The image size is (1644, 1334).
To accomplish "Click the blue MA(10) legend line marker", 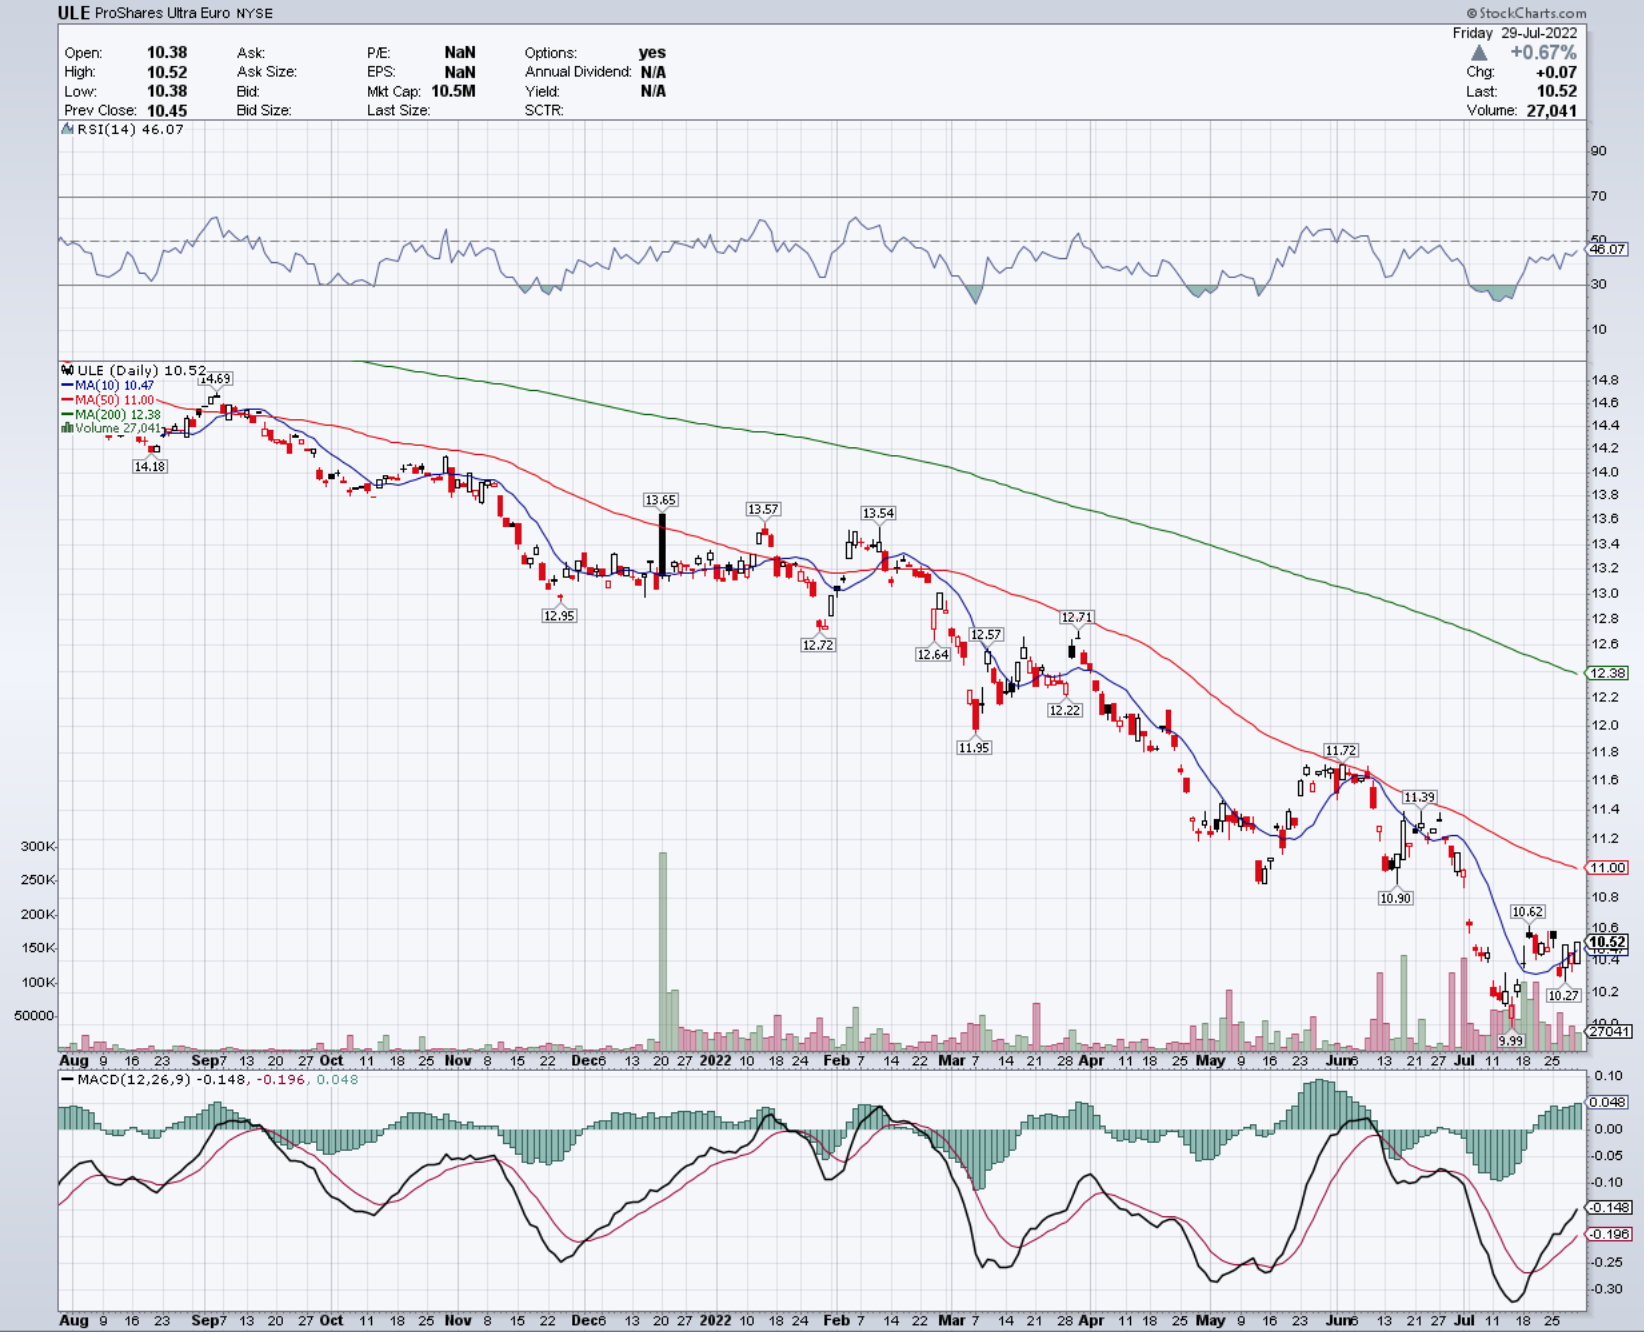I will pos(67,385).
